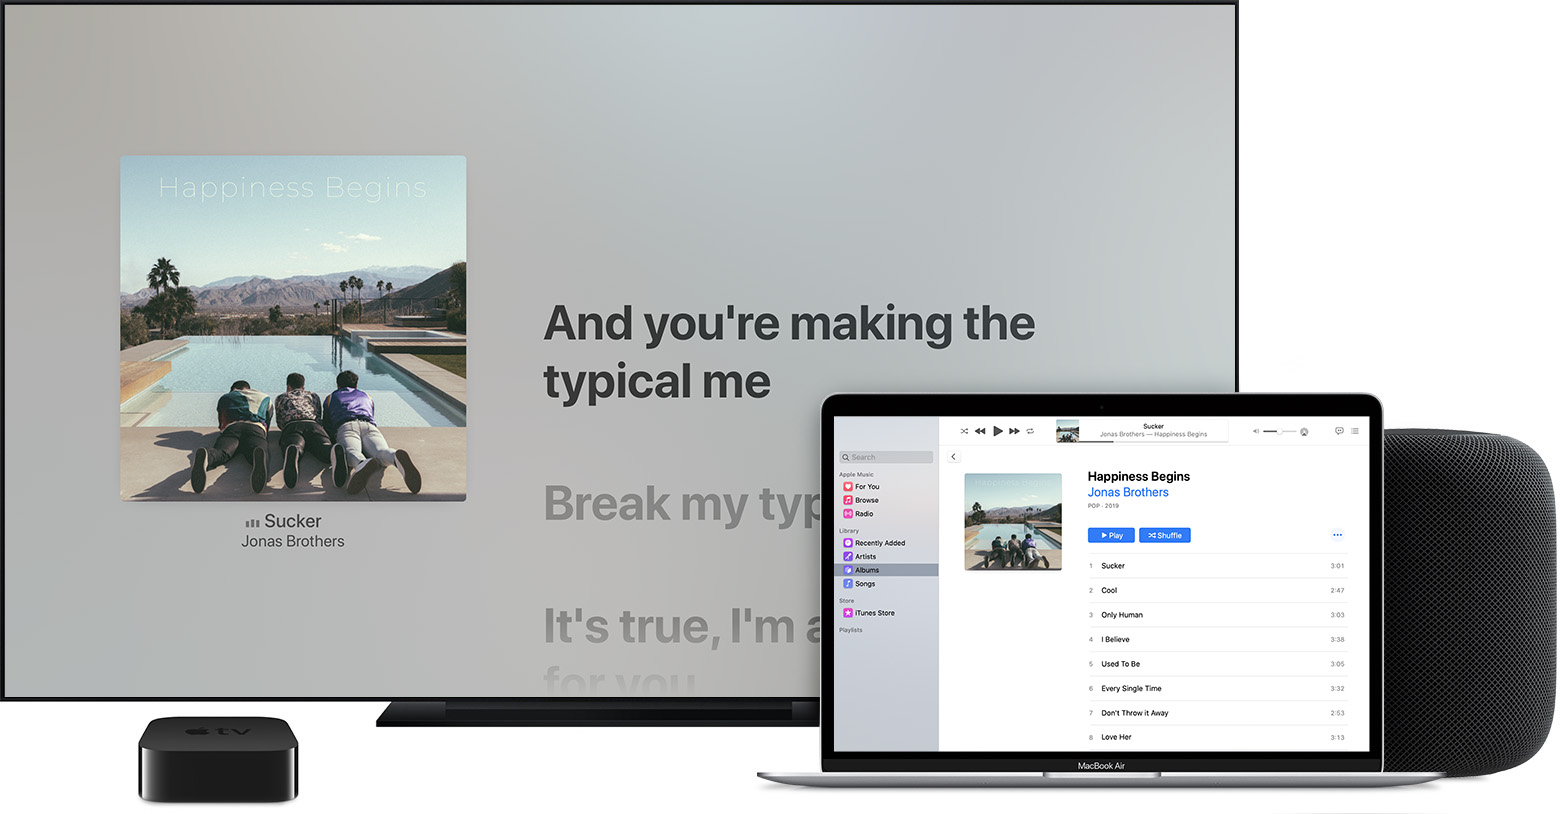This screenshot has height=814, width=1560.
Task: Skip to the previous track in Music
Action: 980,431
